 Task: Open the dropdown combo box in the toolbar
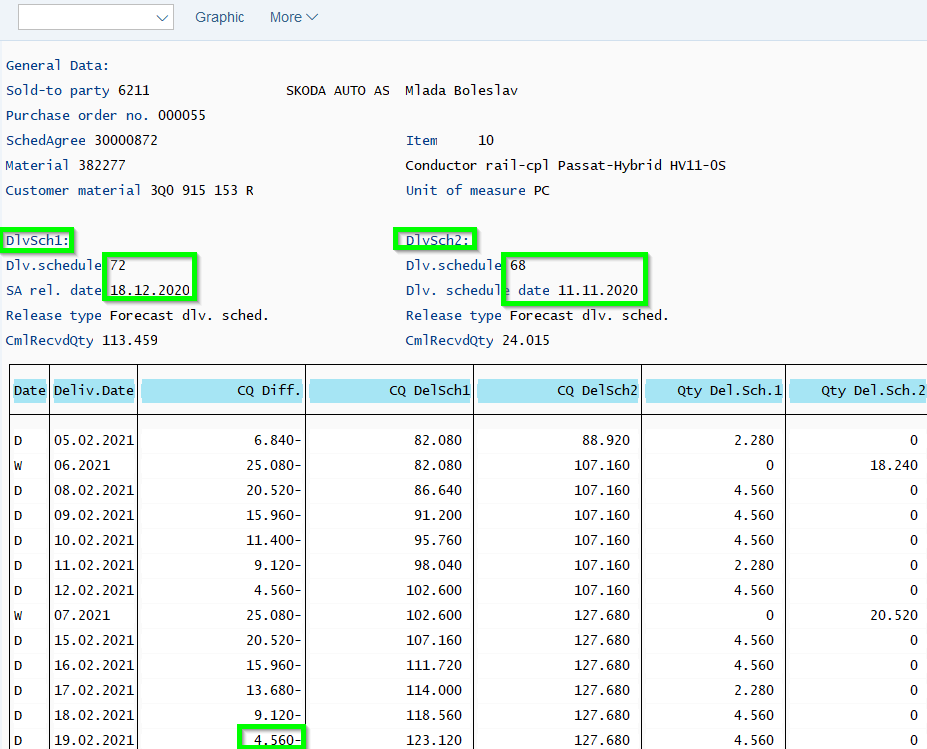click(95, 17)
